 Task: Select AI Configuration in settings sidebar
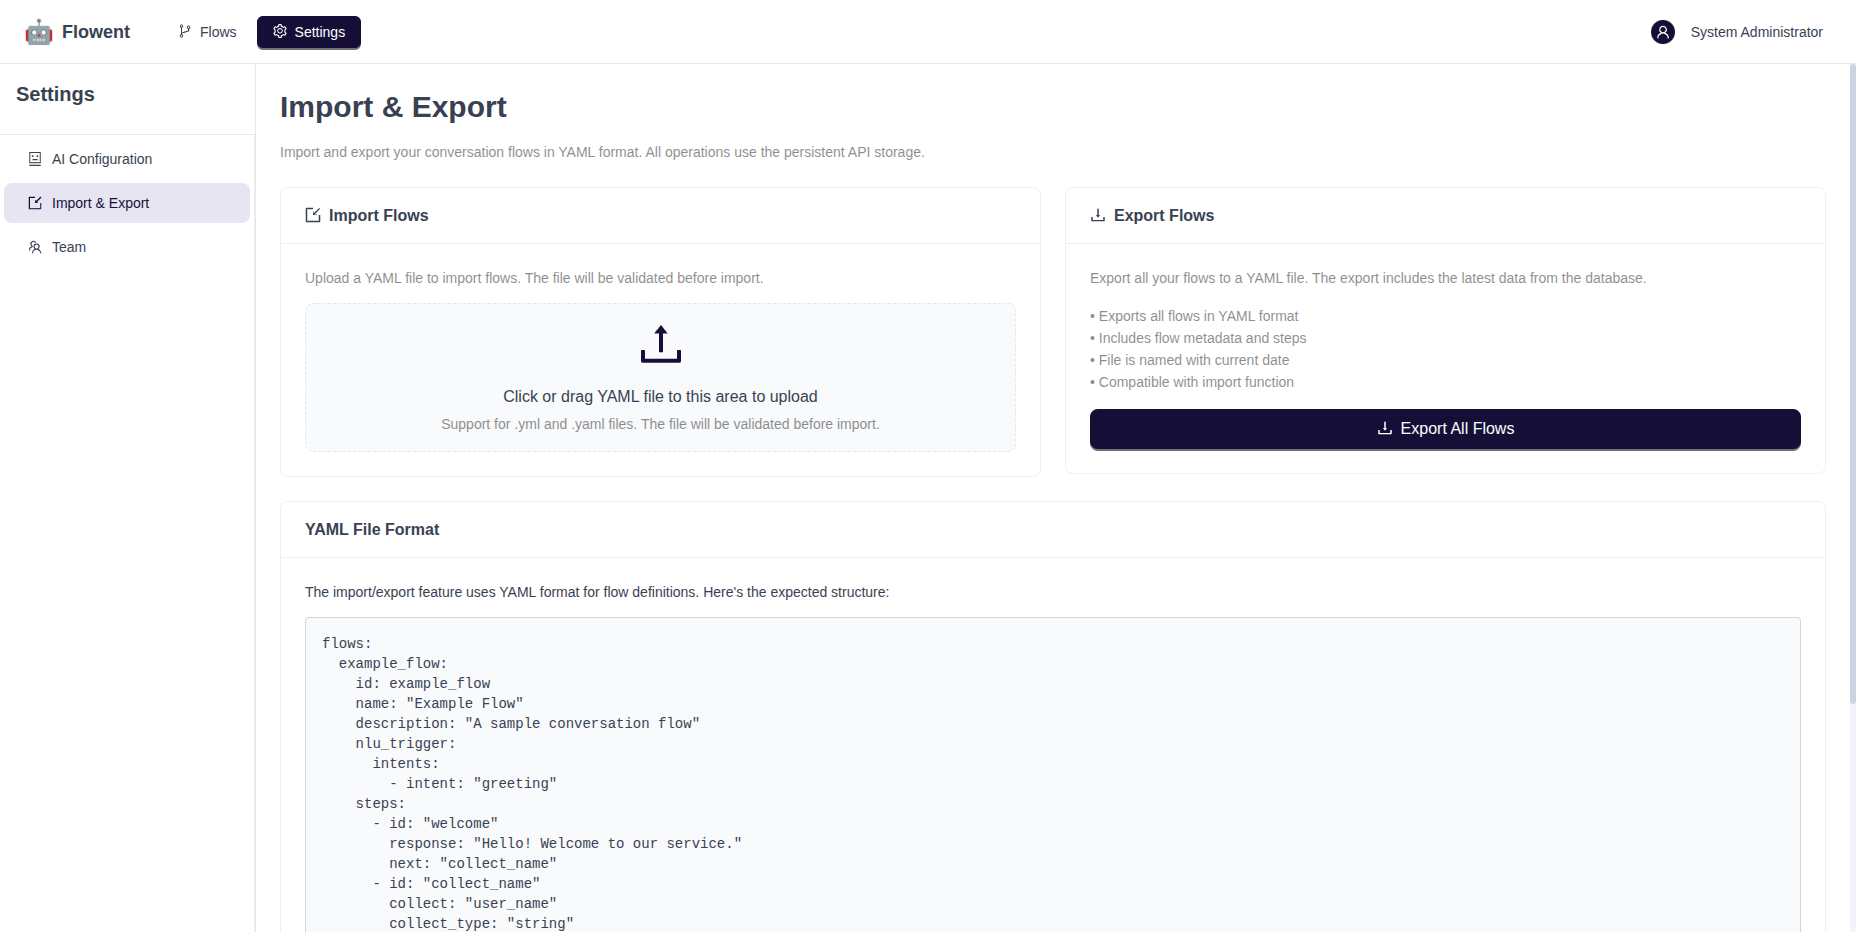tap(102, 159)
